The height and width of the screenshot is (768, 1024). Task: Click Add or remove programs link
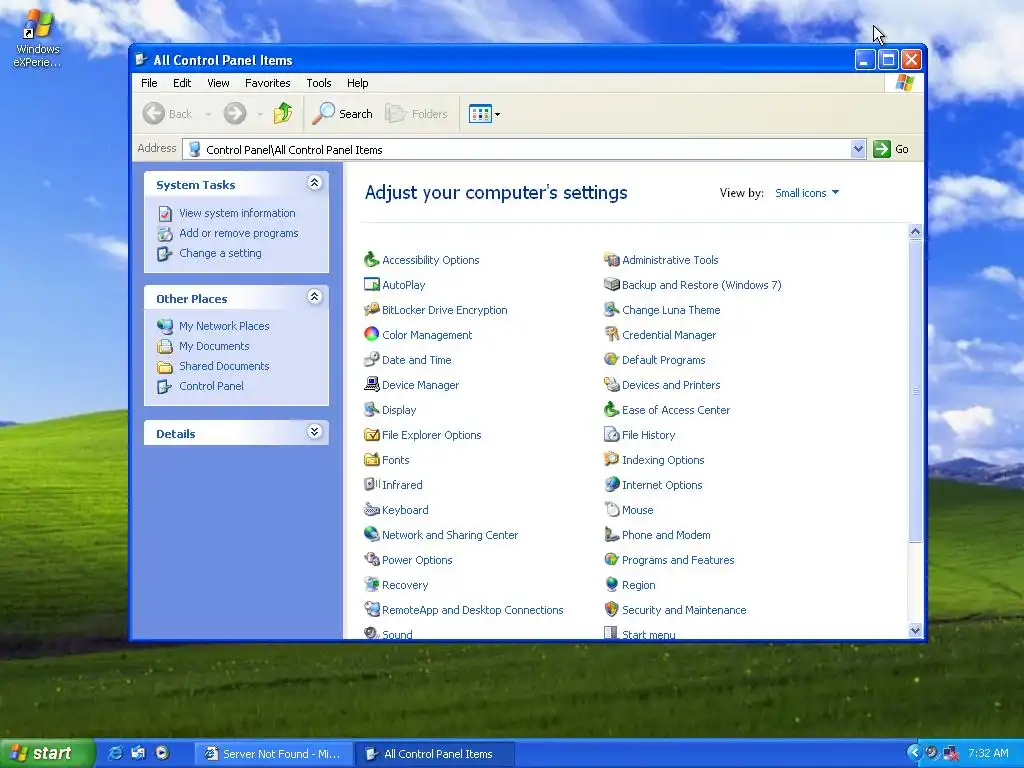[x=238, y=233]
